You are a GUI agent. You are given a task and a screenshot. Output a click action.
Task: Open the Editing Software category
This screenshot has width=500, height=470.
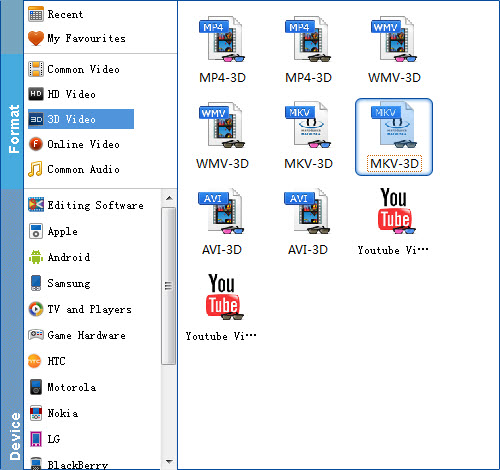click(86, 205)
